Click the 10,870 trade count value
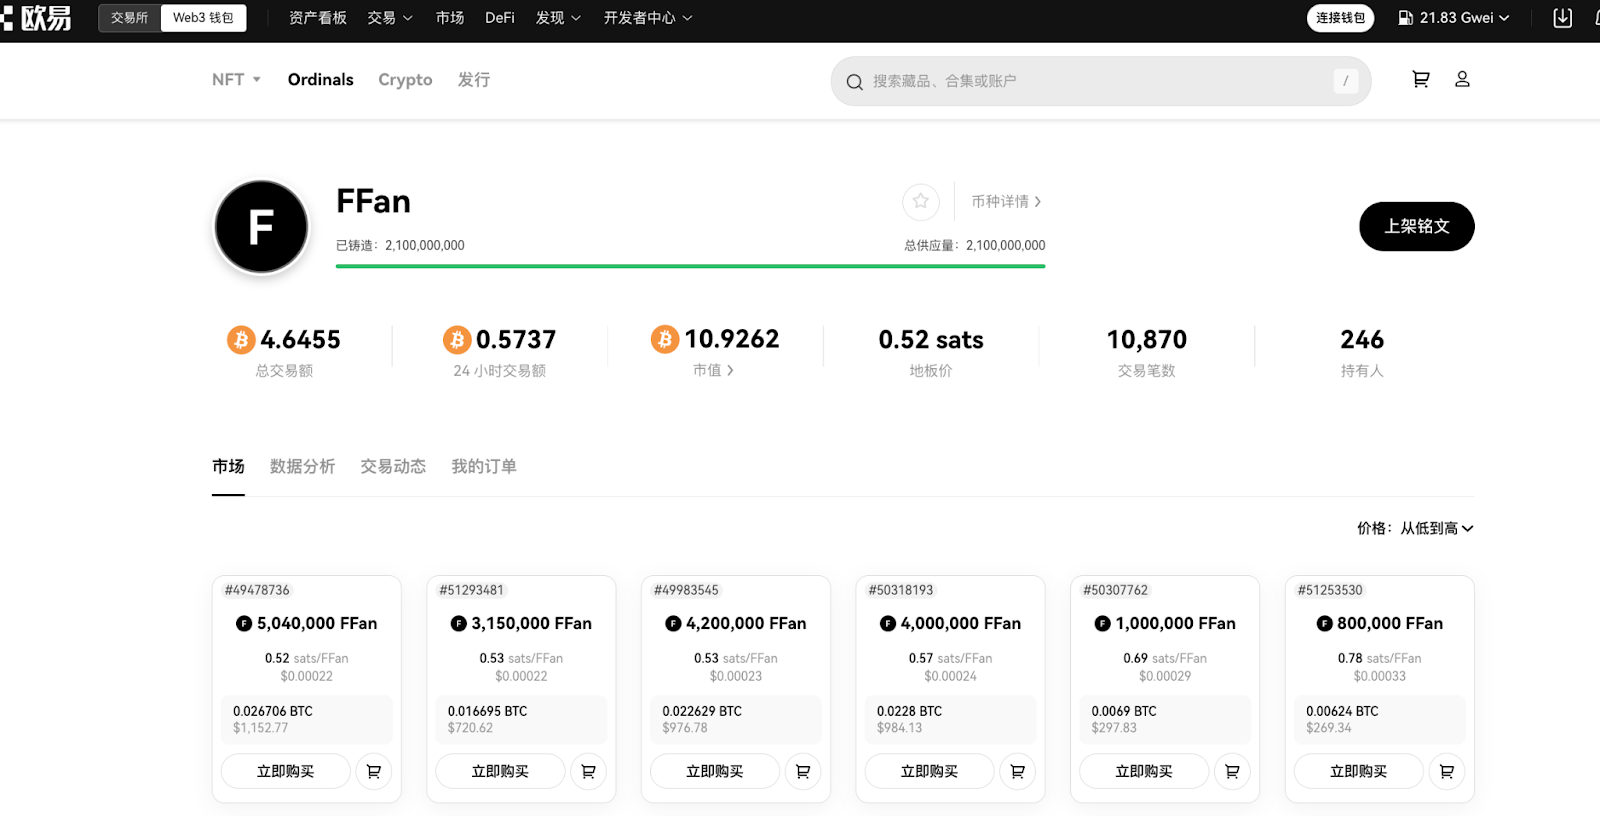Viewport: 1600px width, 816px height. (1147, 340)
